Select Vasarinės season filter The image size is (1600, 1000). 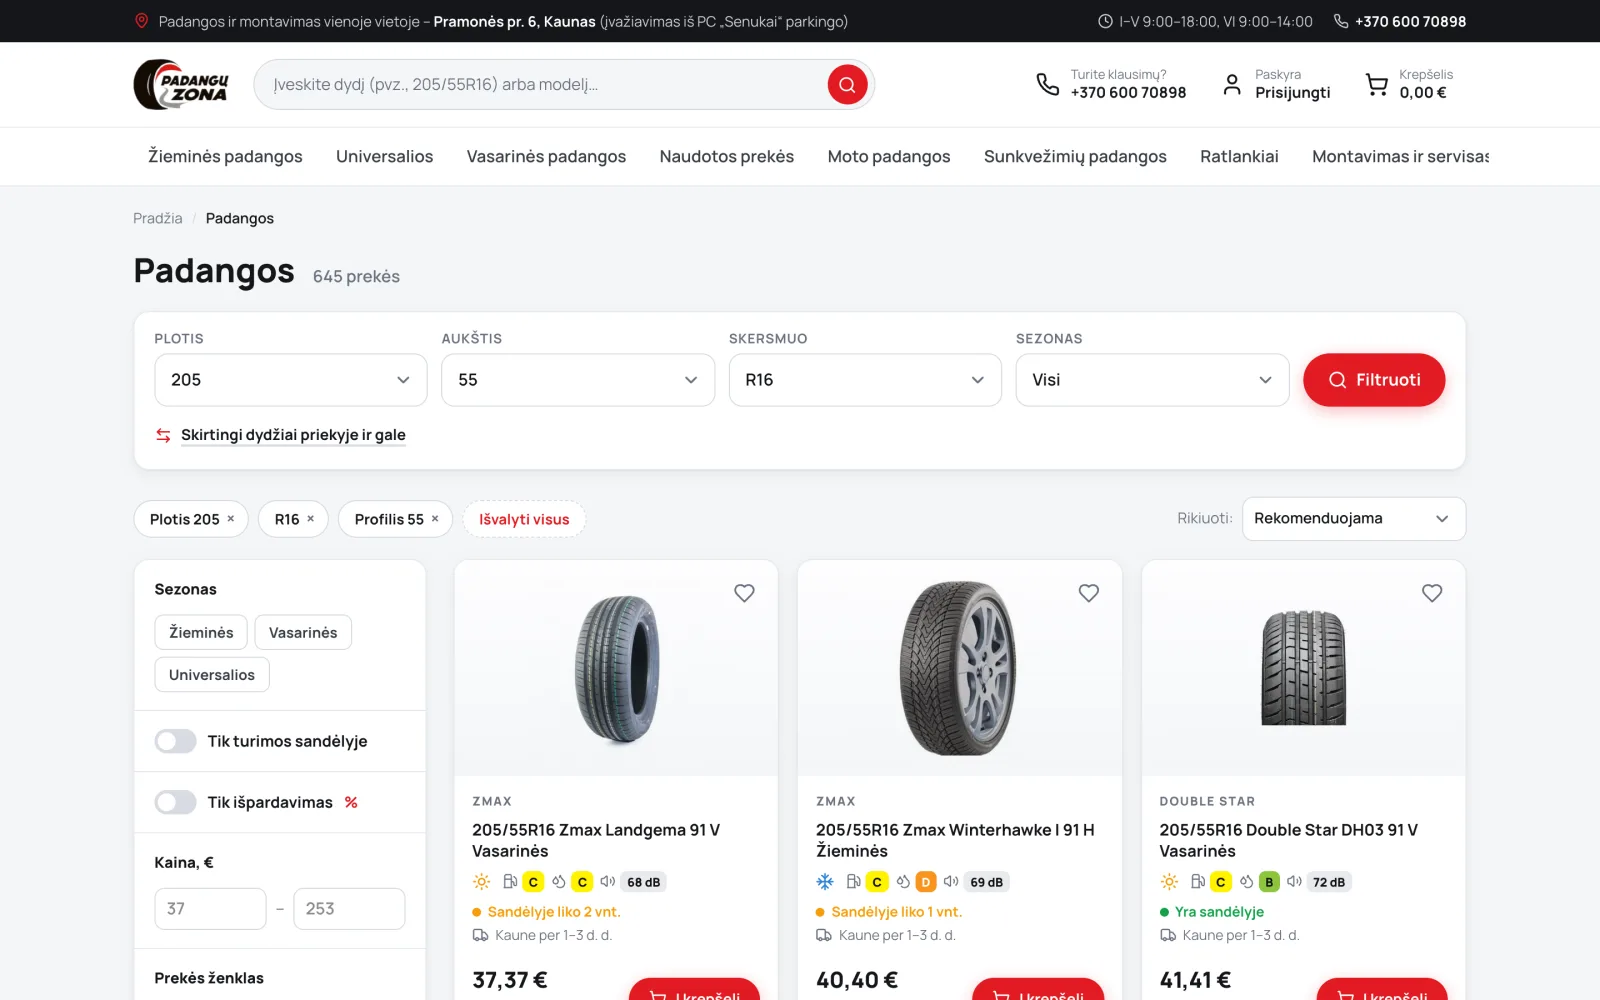point(303,632)
